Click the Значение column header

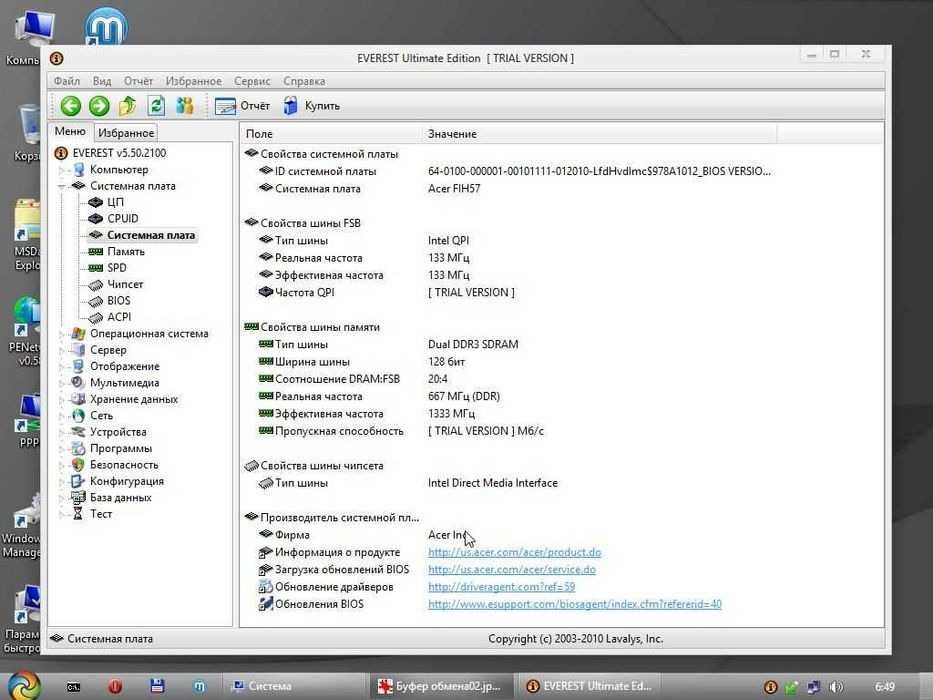click(599, 134)
